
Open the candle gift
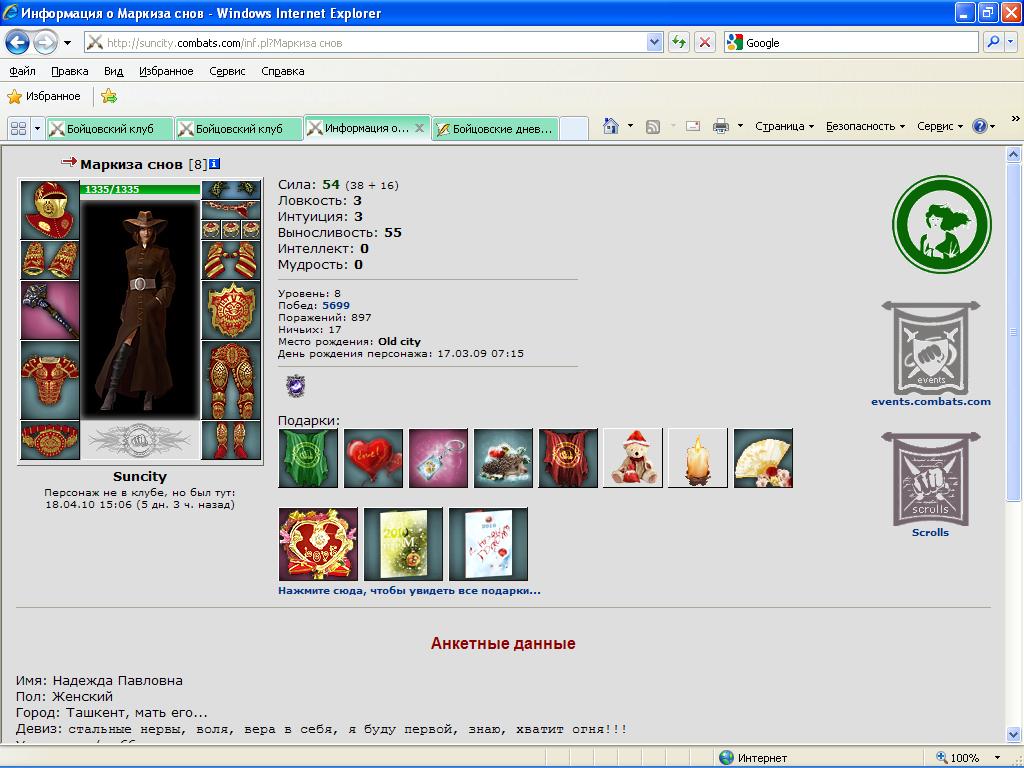tap(697, 458)
